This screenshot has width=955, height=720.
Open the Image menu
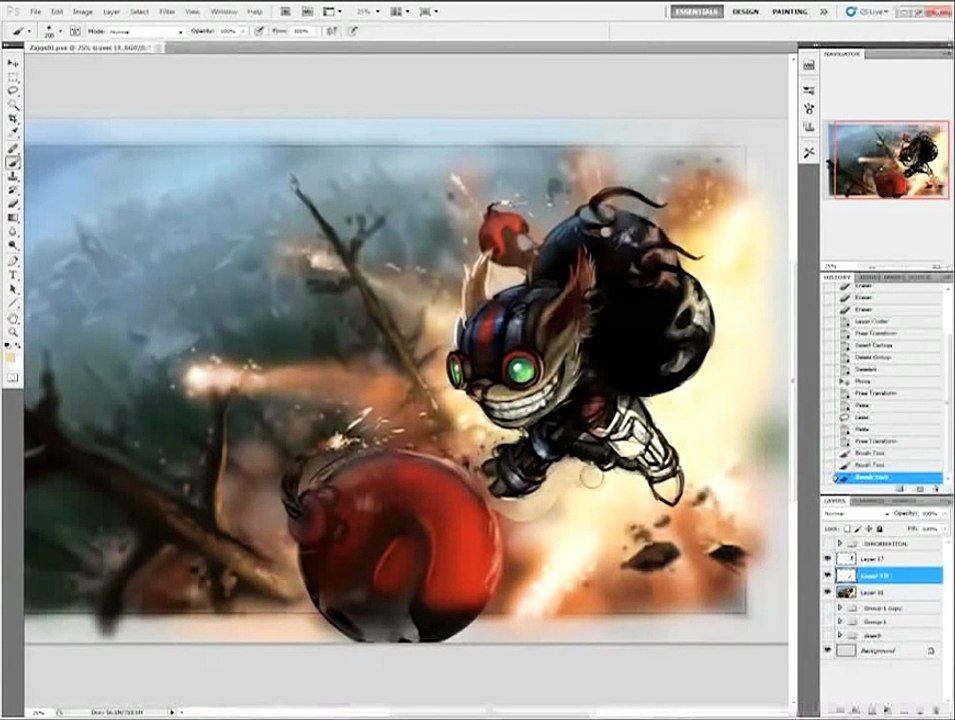[82, 12]
